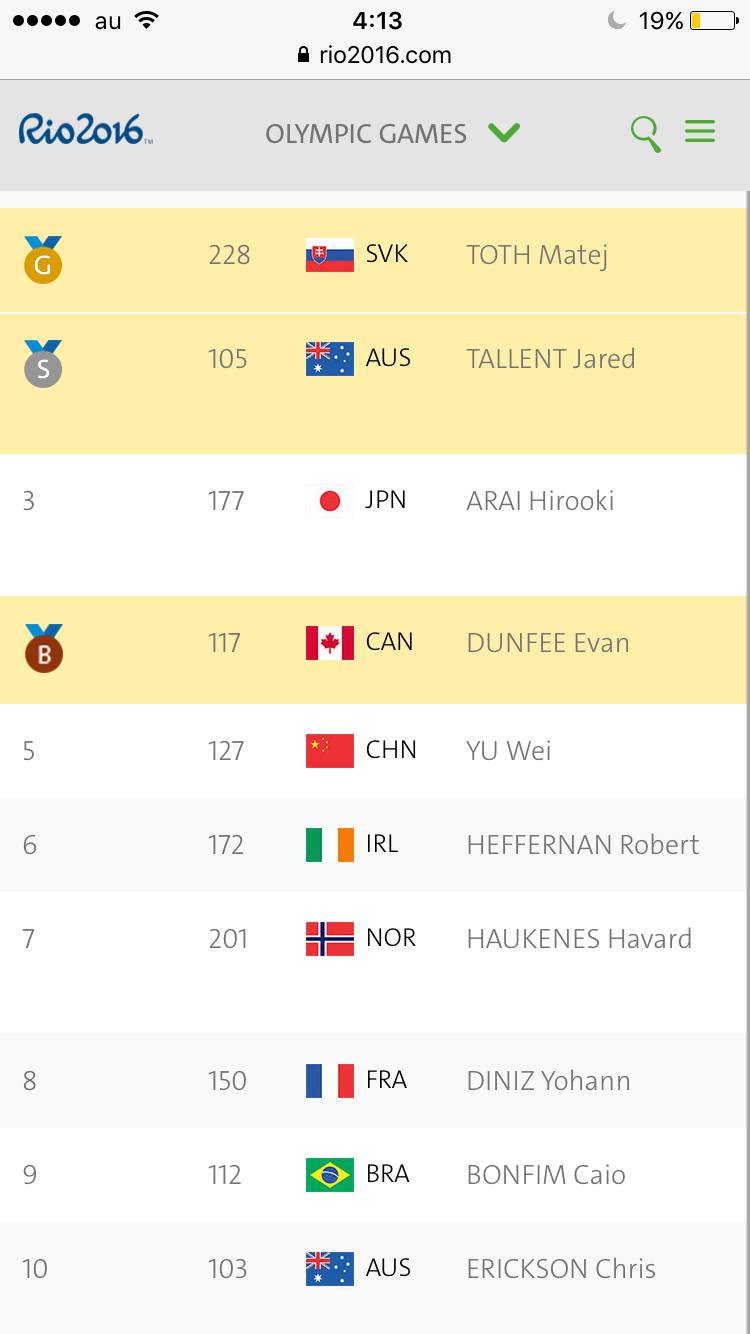Select the ARAI Hirooki result row
The image size is (750, 1334).
point(375,525)
